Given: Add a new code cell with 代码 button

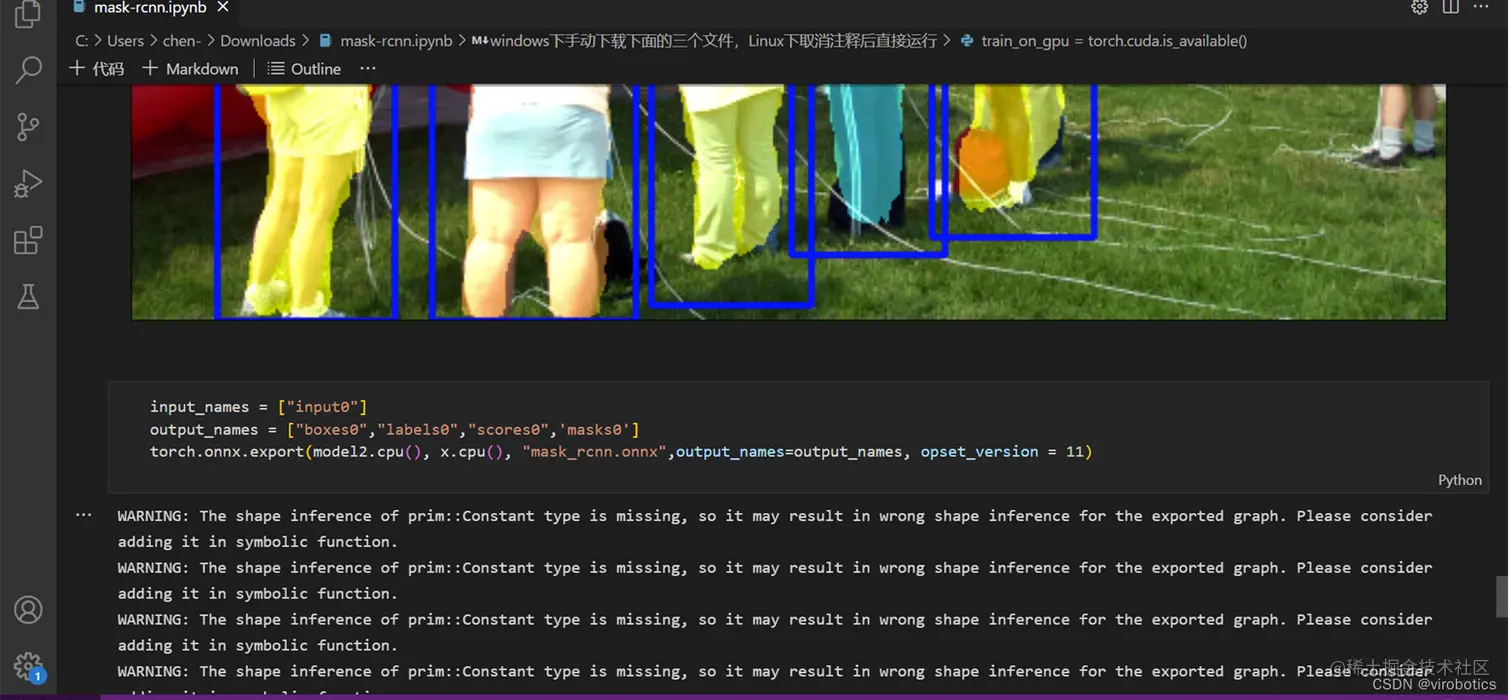Looking at the screenshot, I should click(97, 68).
